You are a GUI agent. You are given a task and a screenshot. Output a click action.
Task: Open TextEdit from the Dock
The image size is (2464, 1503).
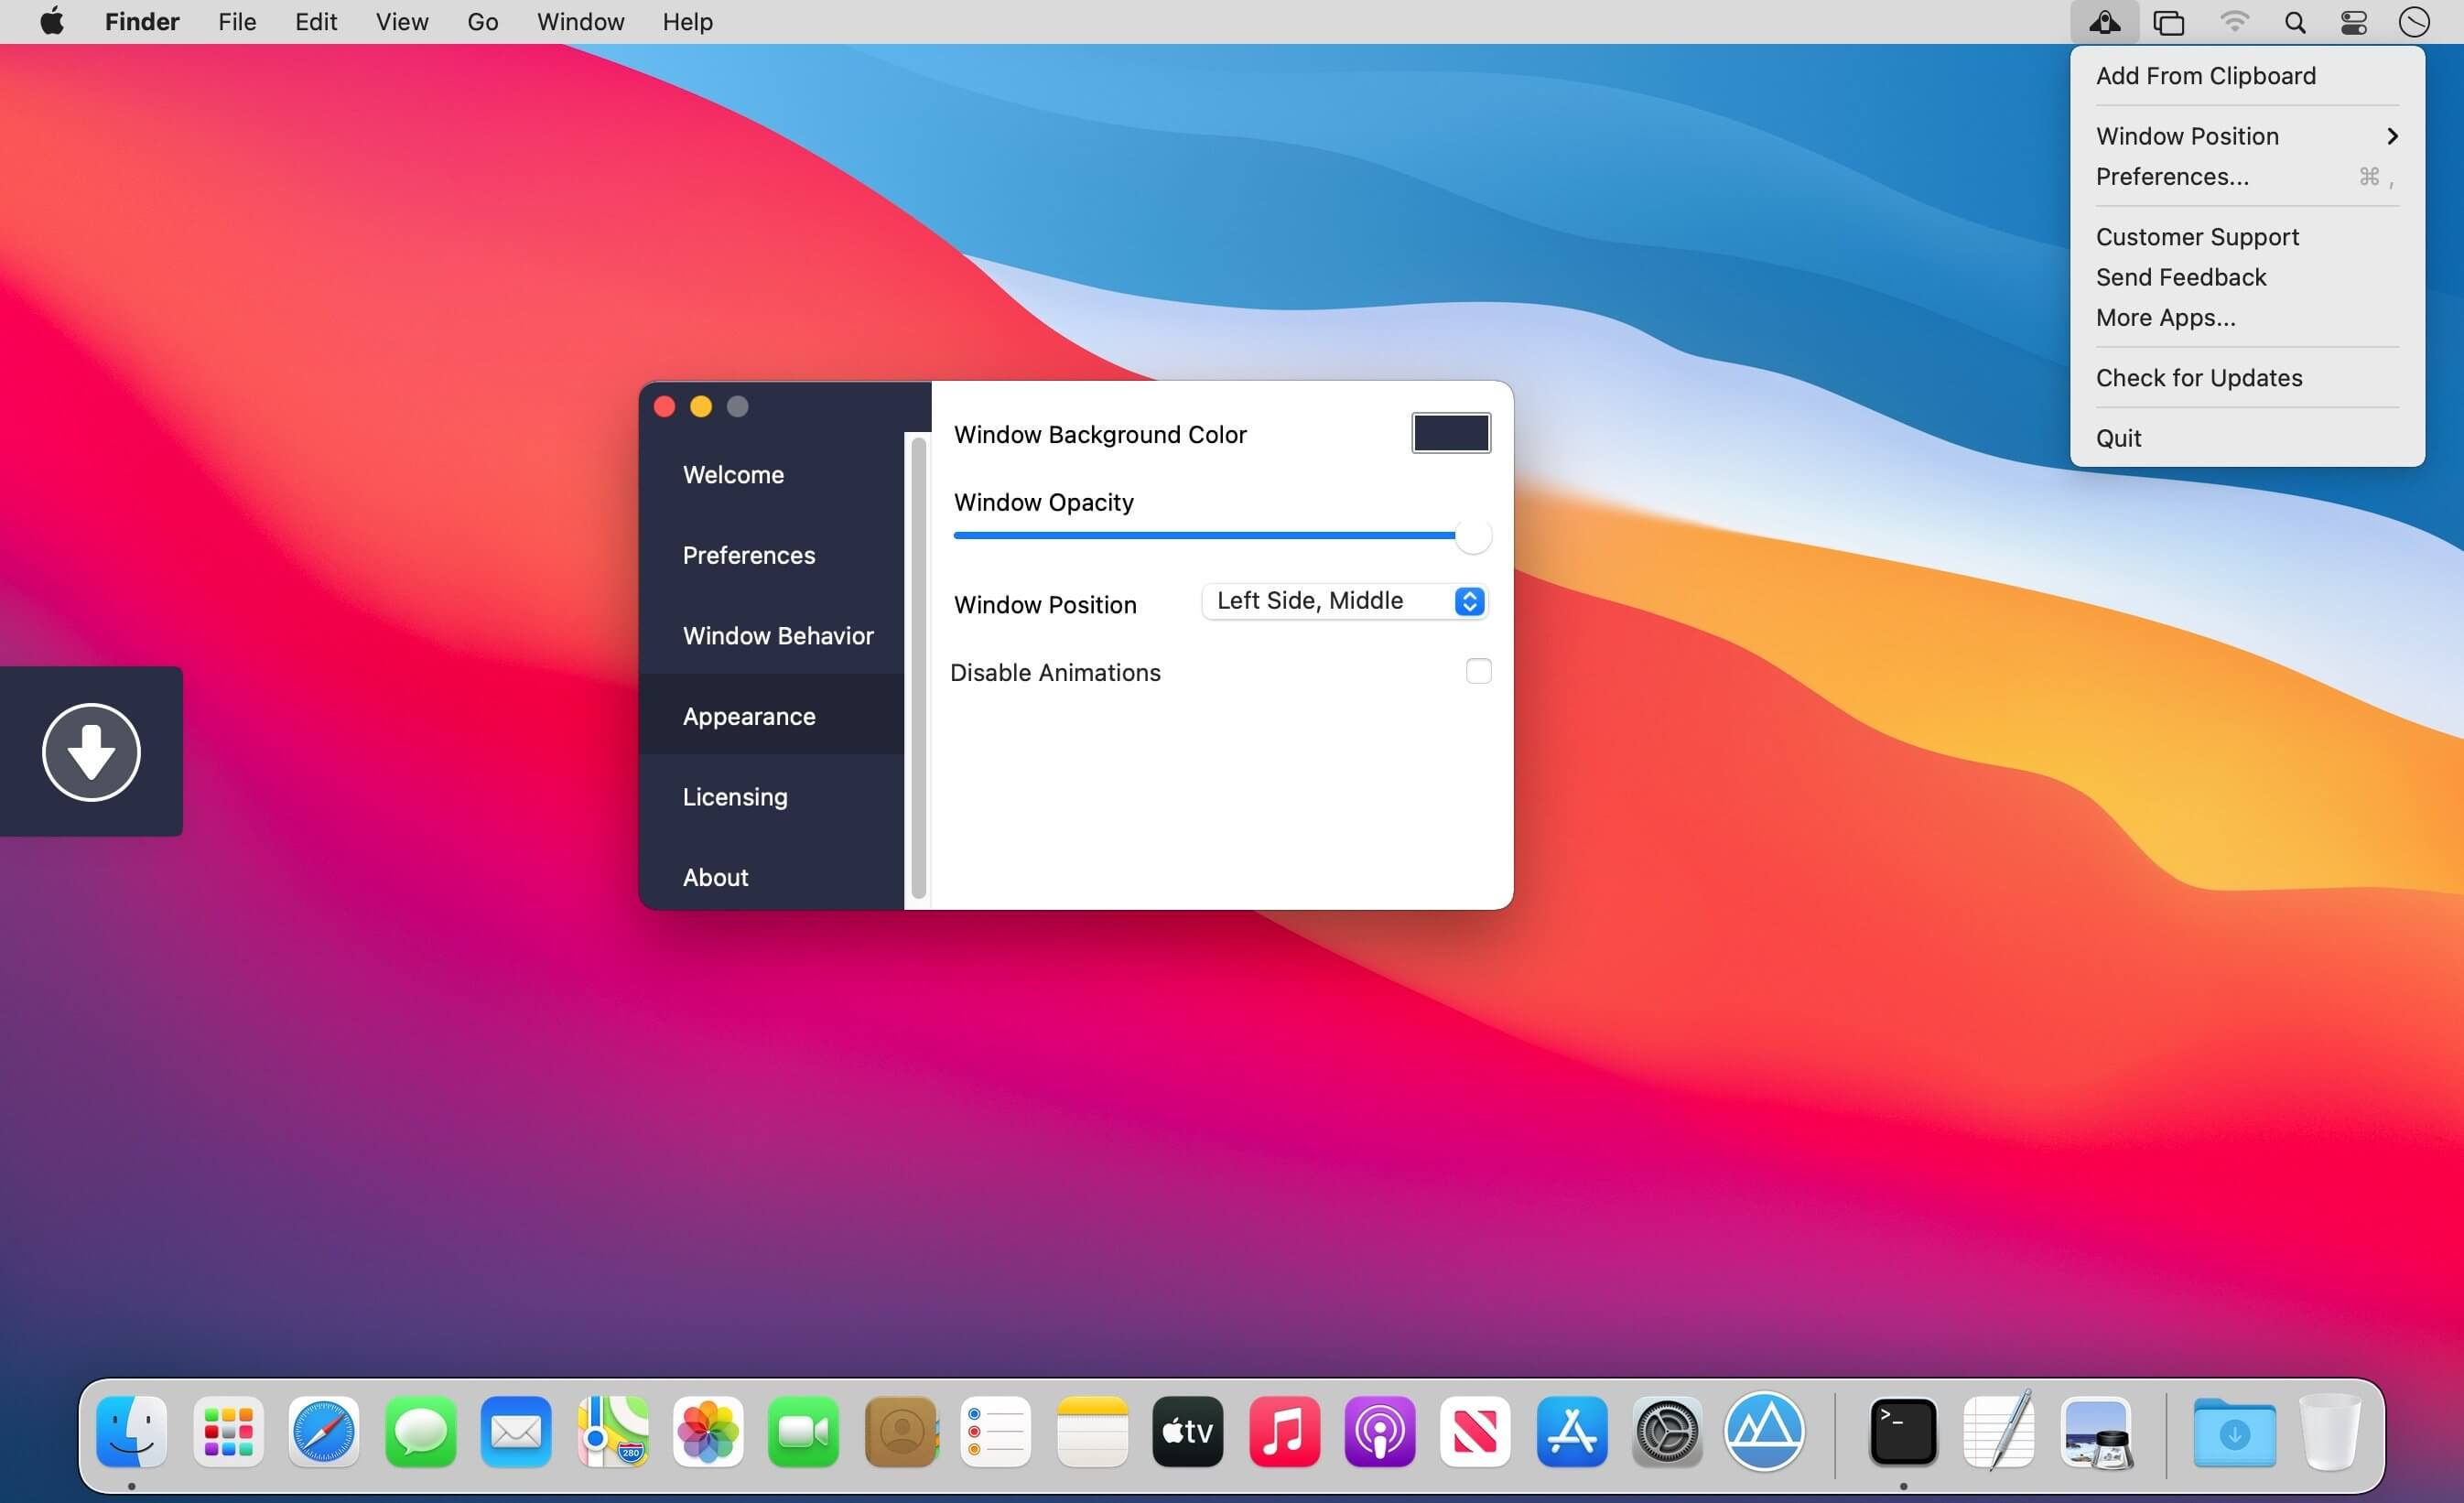pos(1999,1432)
